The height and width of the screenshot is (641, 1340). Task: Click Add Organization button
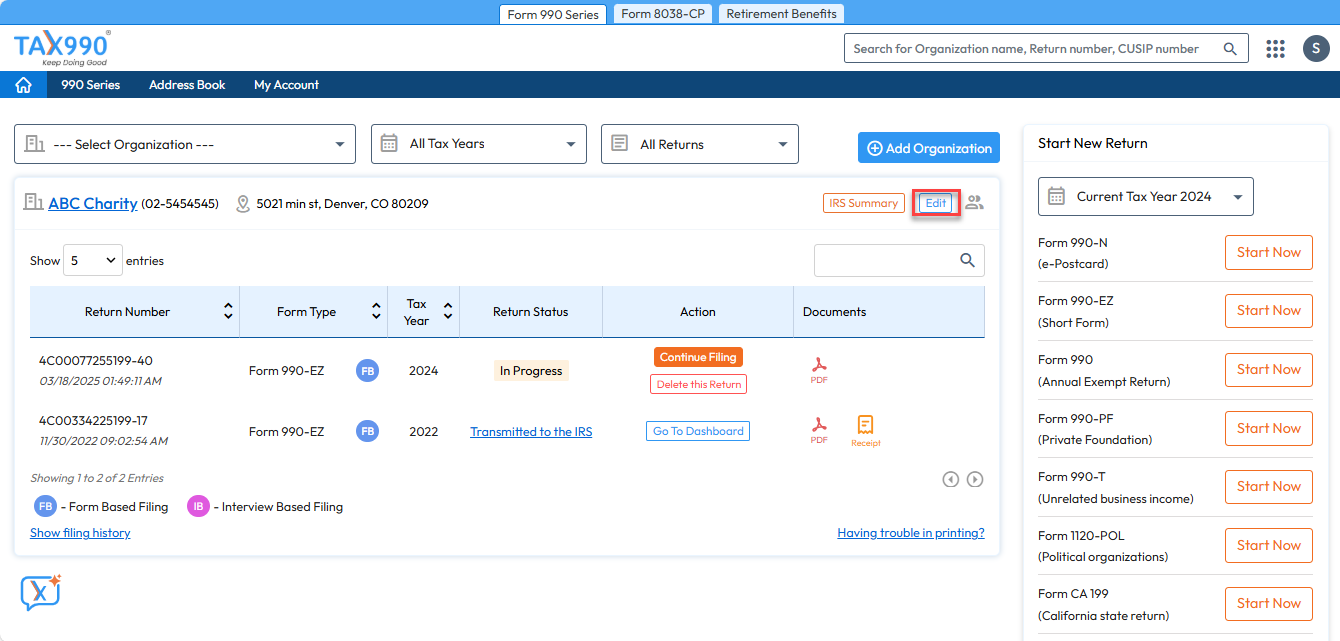pyautogui.click(x=929, y=148)
